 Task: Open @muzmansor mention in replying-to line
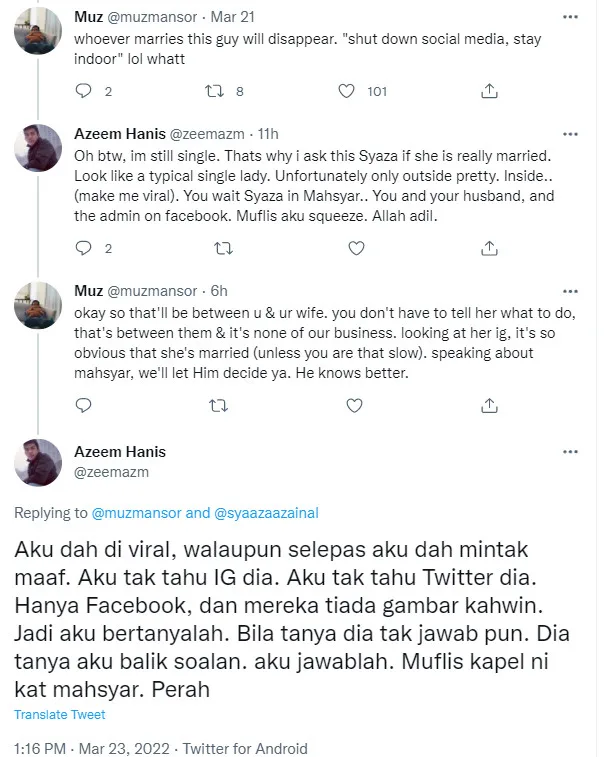point(138,513)
